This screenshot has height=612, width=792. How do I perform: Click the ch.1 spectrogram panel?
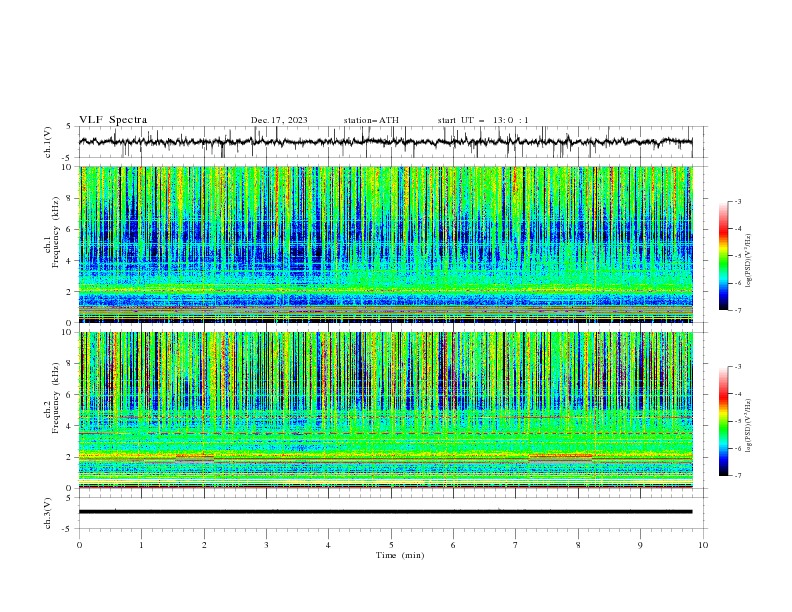(386, 244)
